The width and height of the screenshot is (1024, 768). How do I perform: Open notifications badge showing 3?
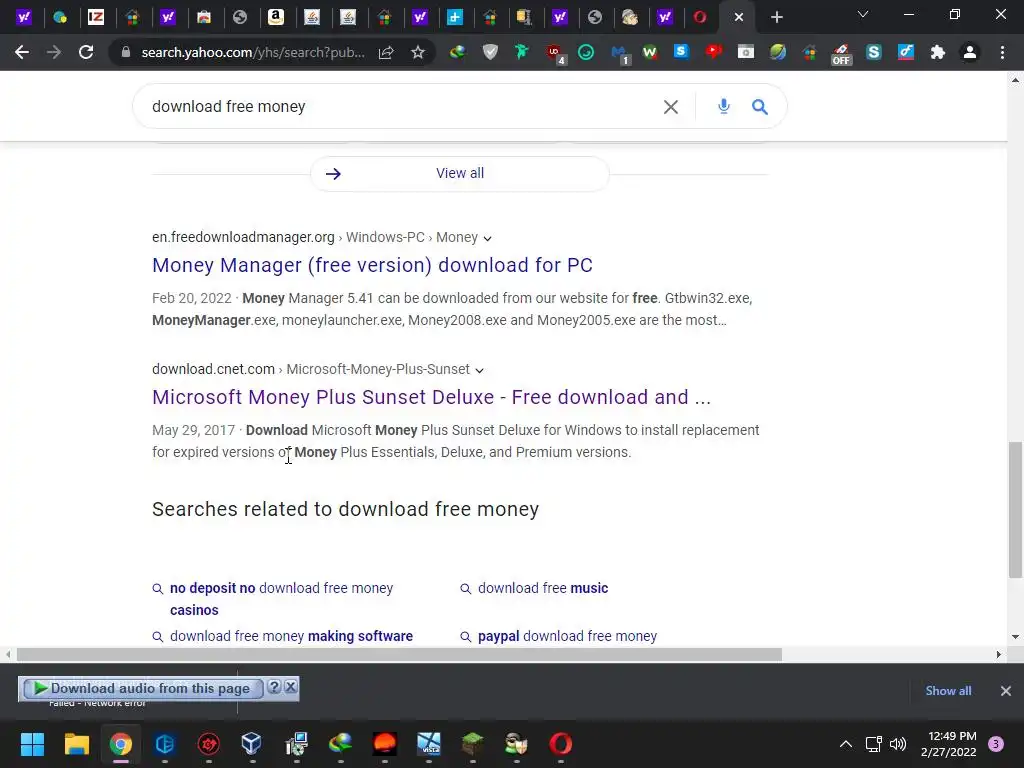[x=996, y=744]
